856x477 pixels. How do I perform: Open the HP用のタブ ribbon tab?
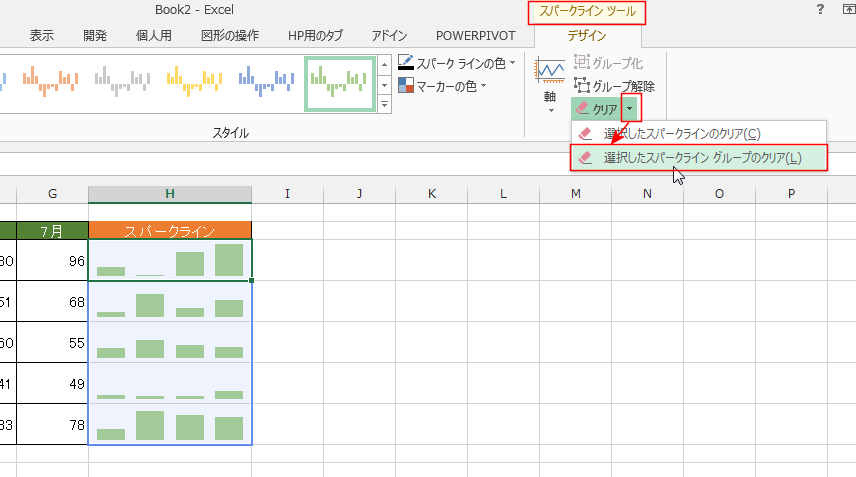click(316, 35)
